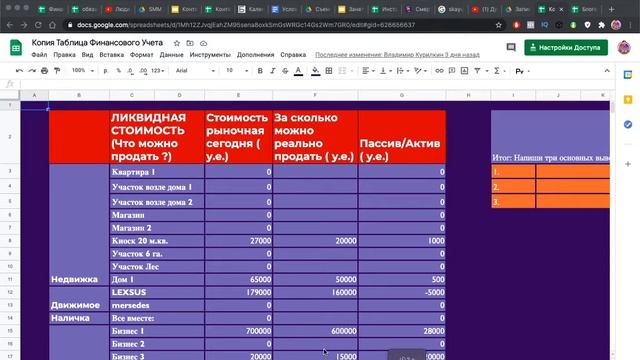
Task: Undo the last action in toolbar
Action: click(19, 71)
